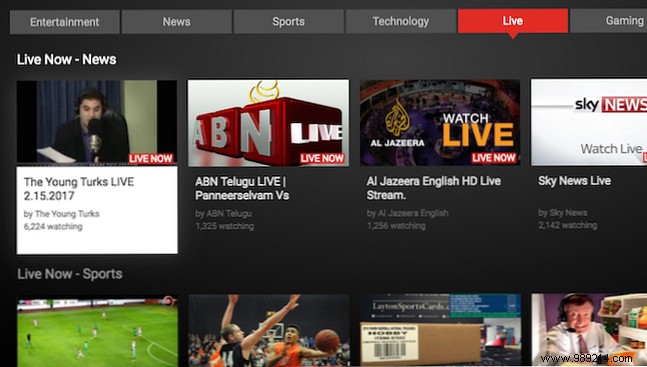The width and height of the screenshot is (647, 367).
Task: Click LIVE NOW badge on Al Jazeera thumbnail
Action: (494, 158)
